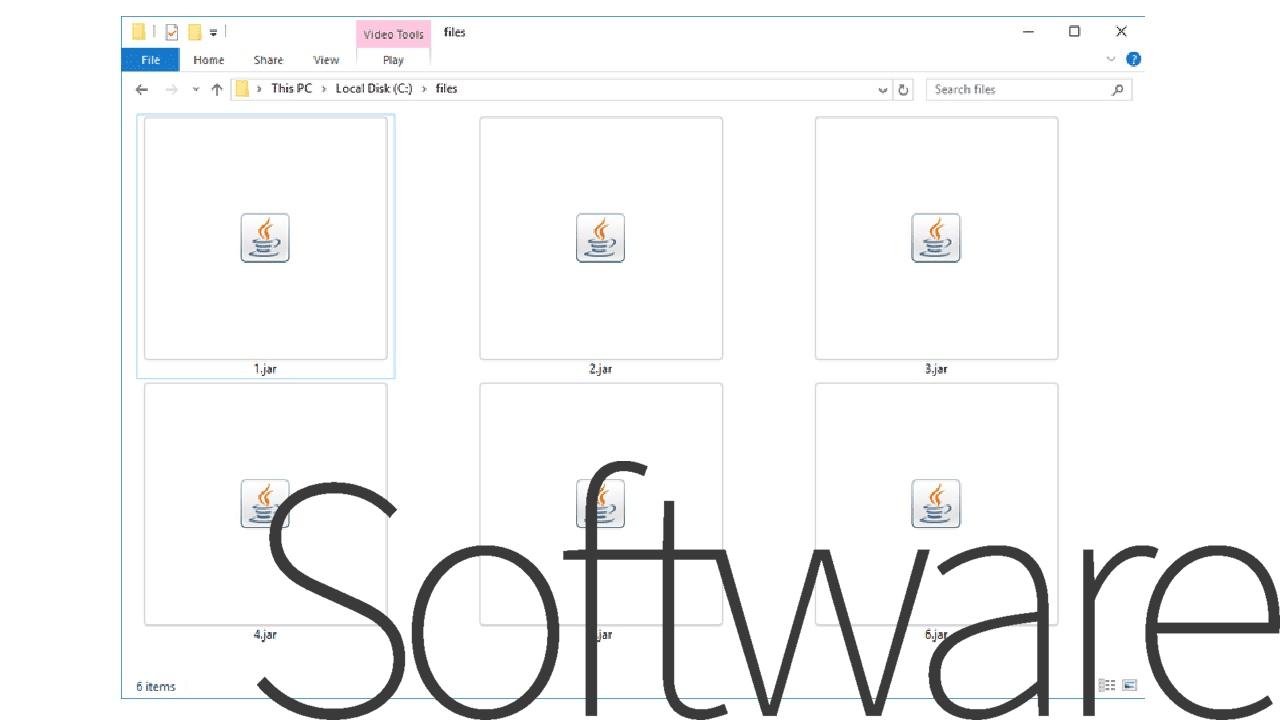
Task: Switch to Details view in status bar
Action: [x=1107, y=685]
